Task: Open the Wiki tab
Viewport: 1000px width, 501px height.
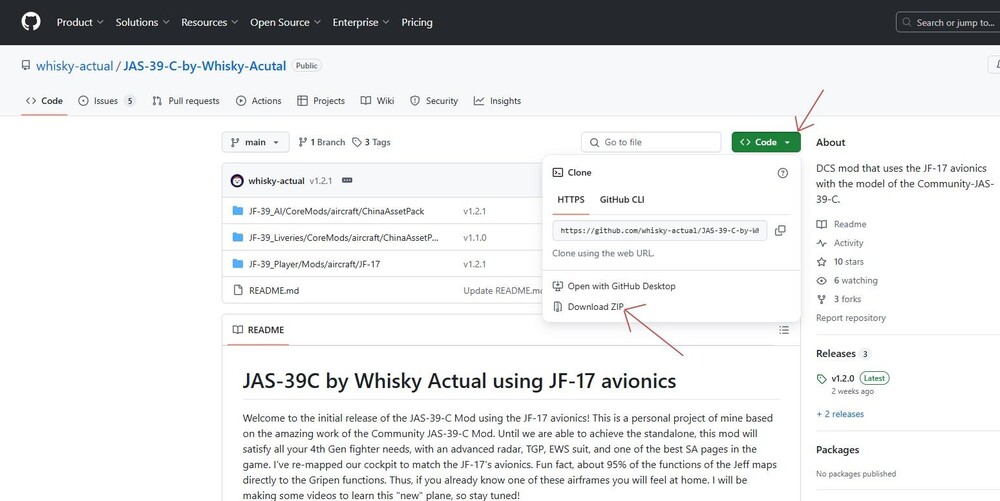Action: tap(378, 101)
